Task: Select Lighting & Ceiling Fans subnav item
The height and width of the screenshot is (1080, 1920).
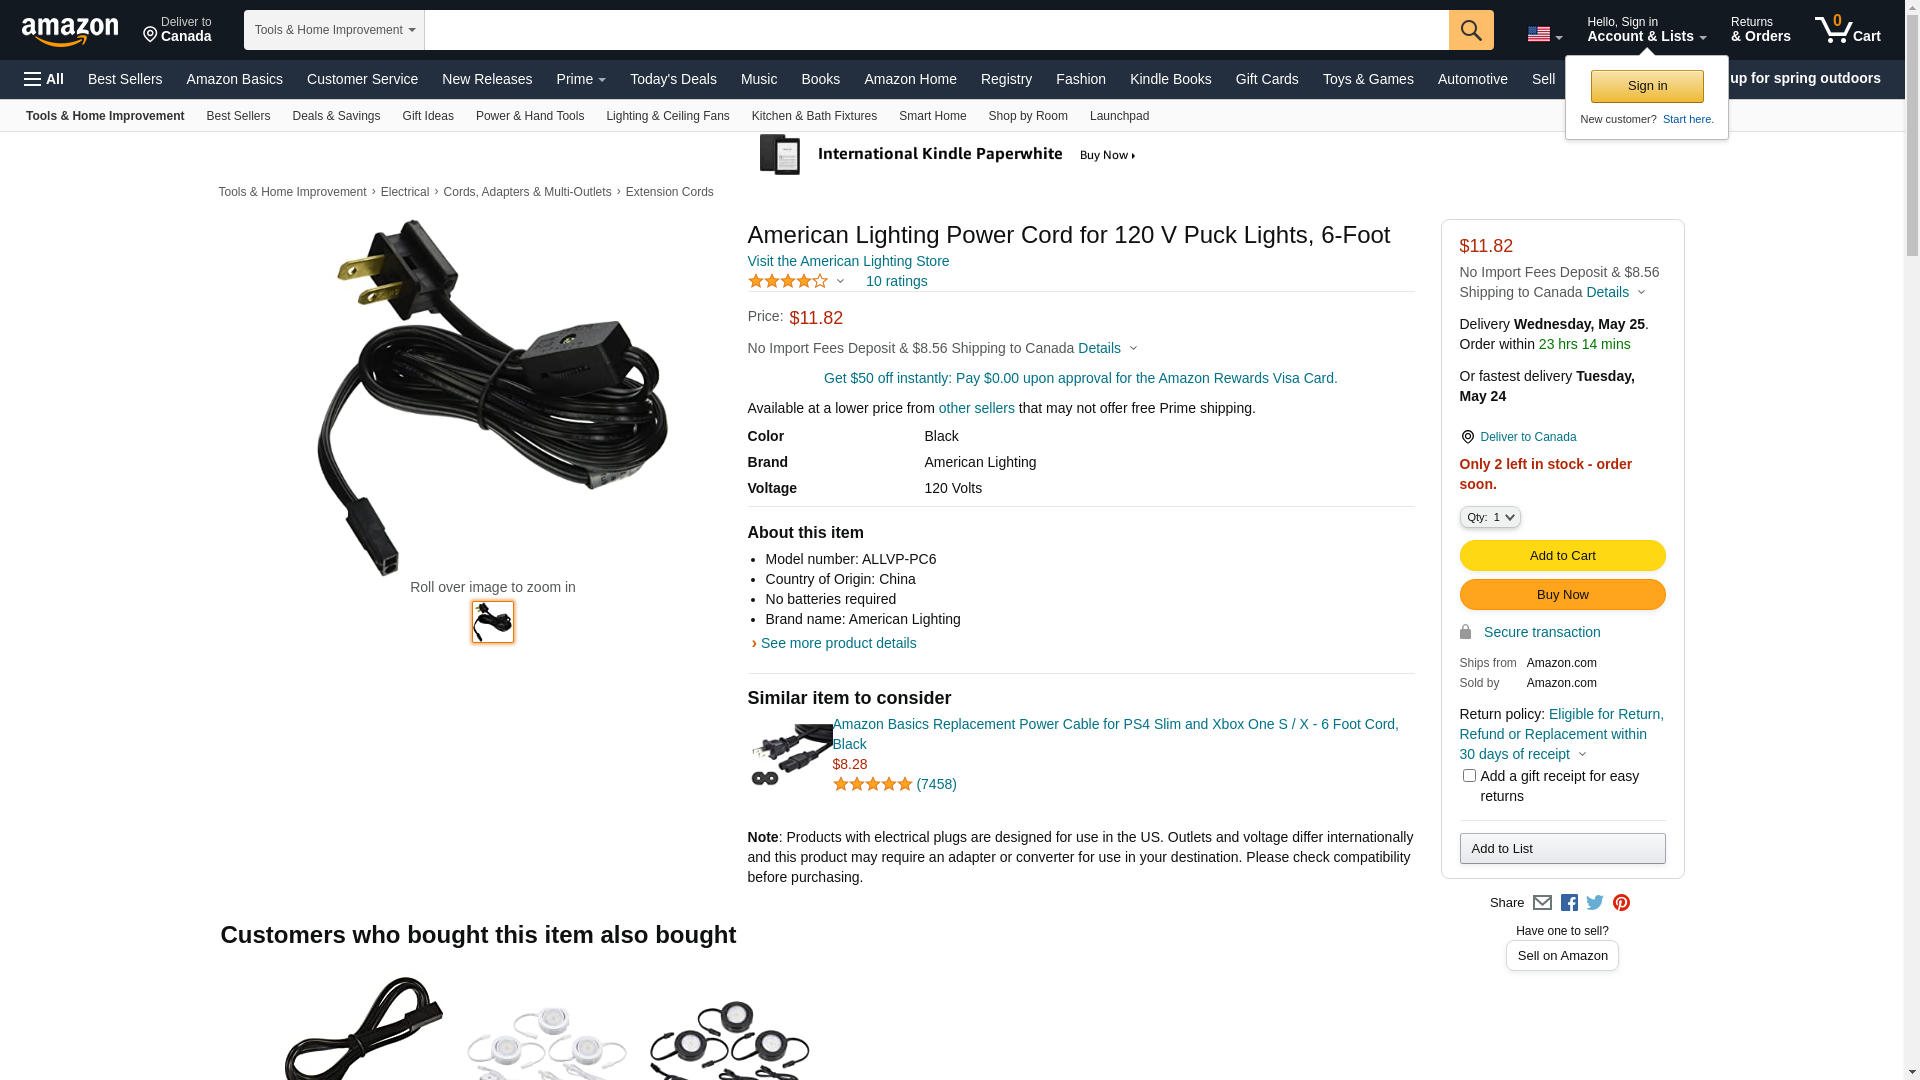Action: 667,116
